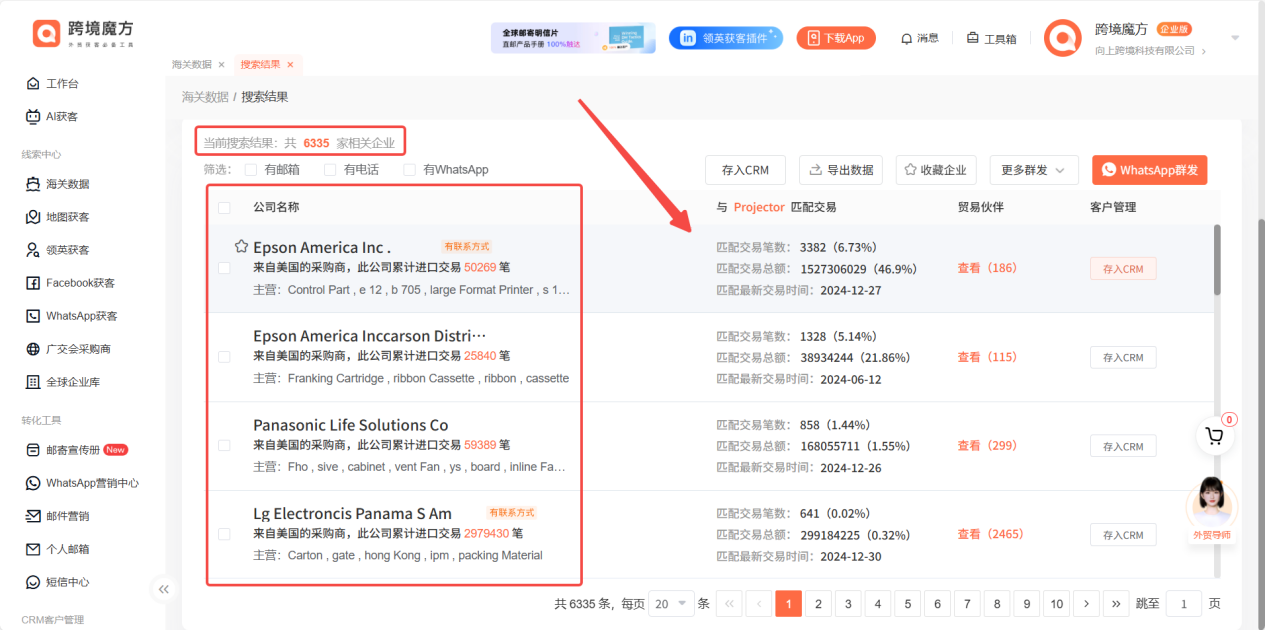Enable the 有邮箱 filter checkbox
The image size is (1265, 630).
(x=251, y=170)
